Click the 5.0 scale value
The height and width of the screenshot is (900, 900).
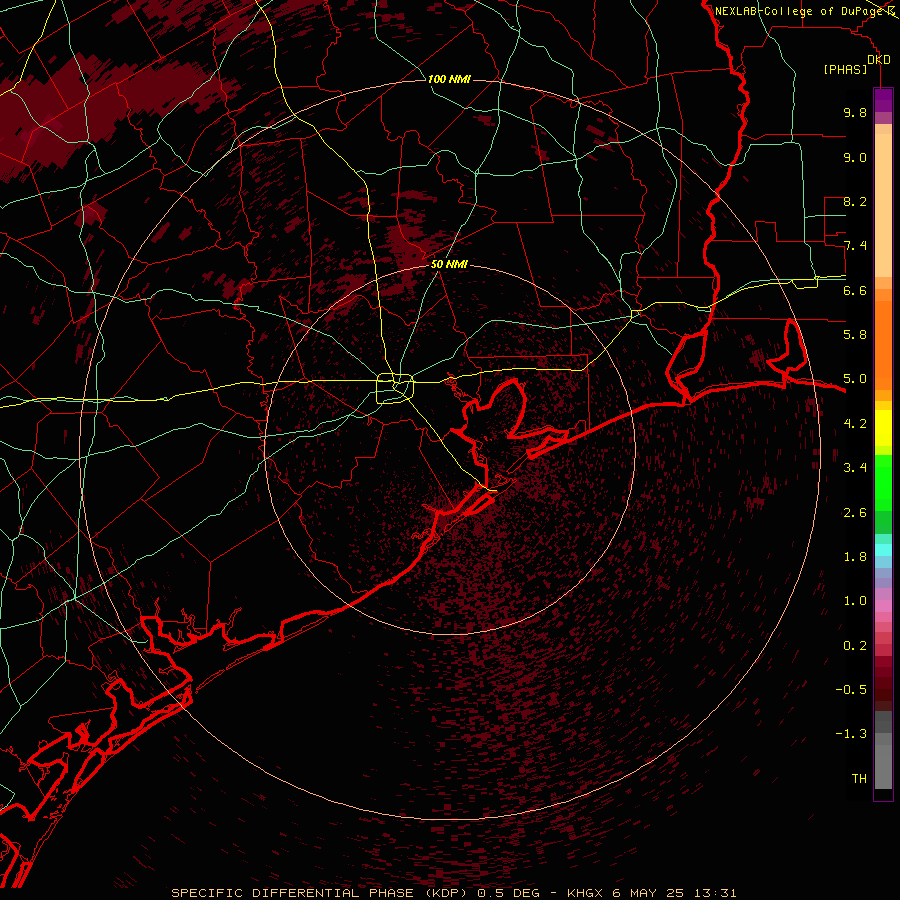coord(855,379)
